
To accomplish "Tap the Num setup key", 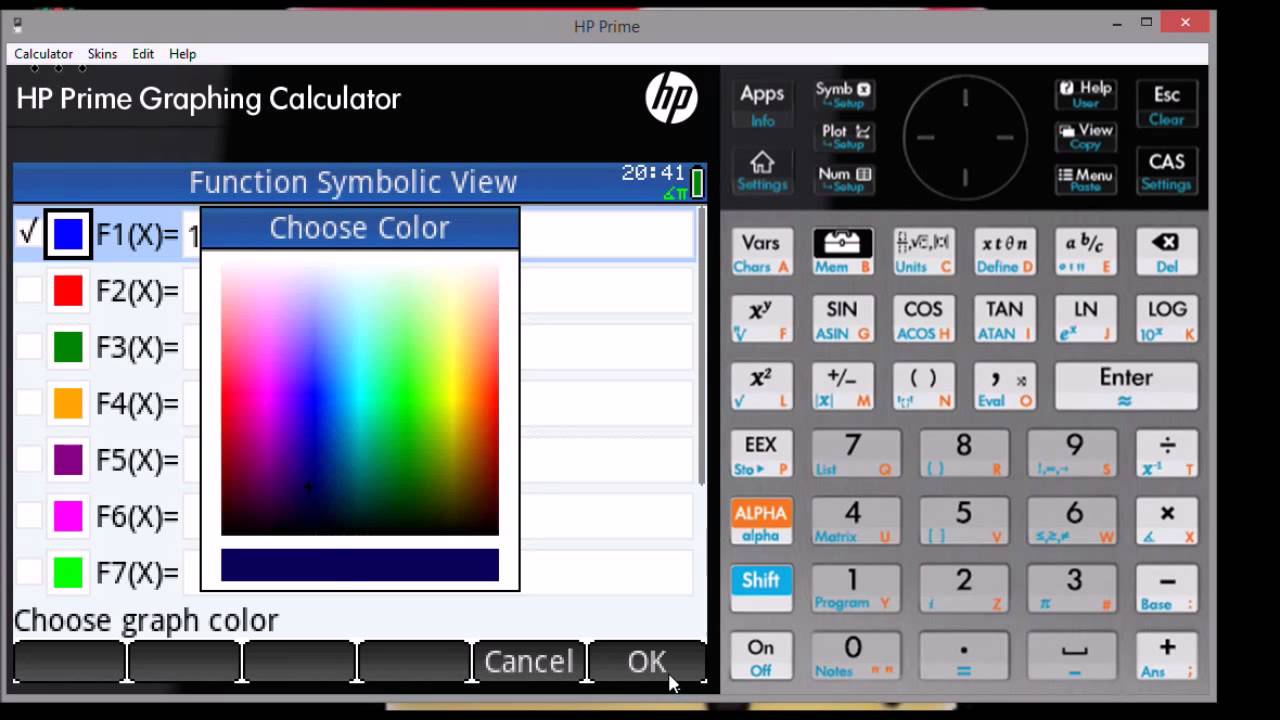I will pos(845,179).
